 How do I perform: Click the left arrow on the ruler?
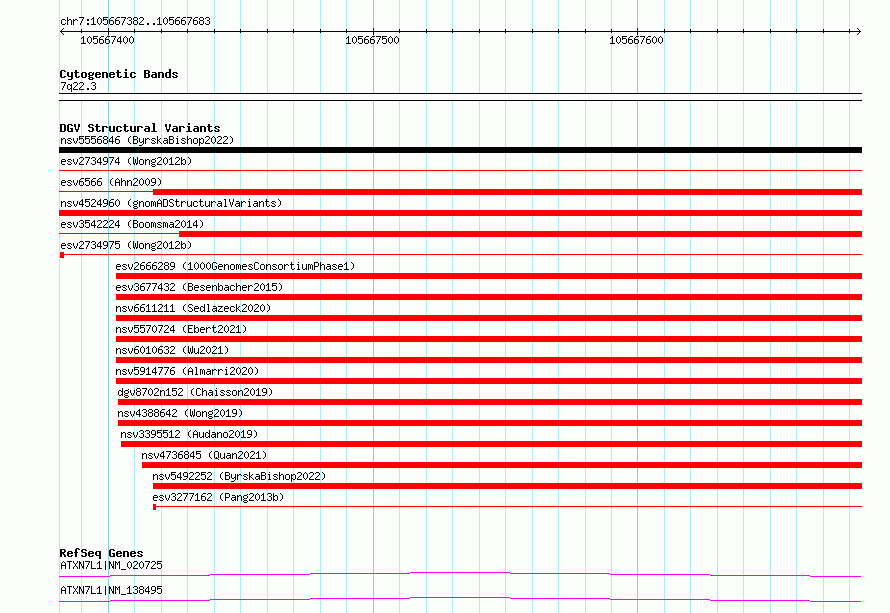(x=62, y=32)
